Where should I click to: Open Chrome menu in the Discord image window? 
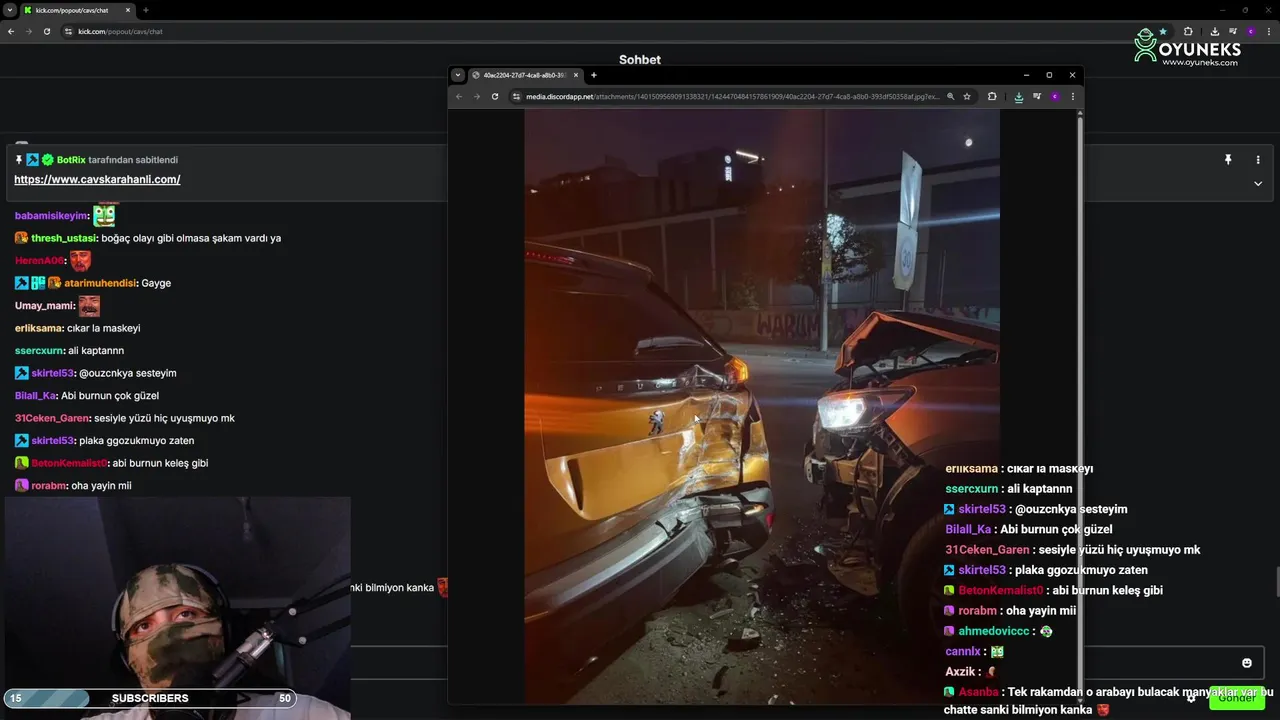[1073, 97]
